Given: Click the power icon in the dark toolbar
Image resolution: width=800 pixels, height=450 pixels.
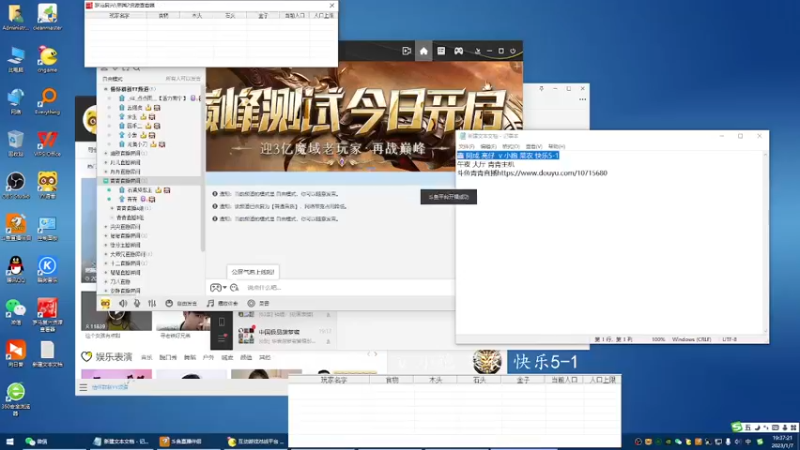Looking at the screenshot, I should click(513, 51).
